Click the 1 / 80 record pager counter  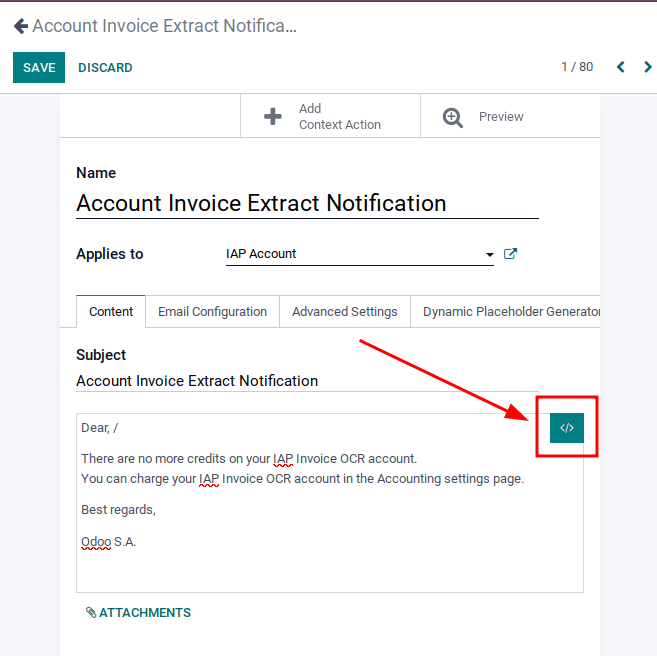[577, 67]
